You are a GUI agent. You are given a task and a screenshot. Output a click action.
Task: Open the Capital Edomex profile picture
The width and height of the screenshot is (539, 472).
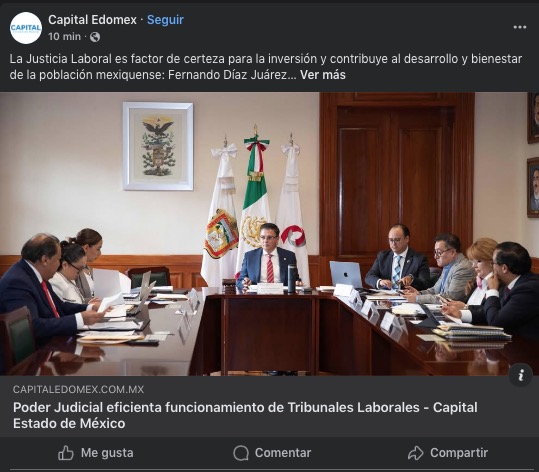point(26,28)
